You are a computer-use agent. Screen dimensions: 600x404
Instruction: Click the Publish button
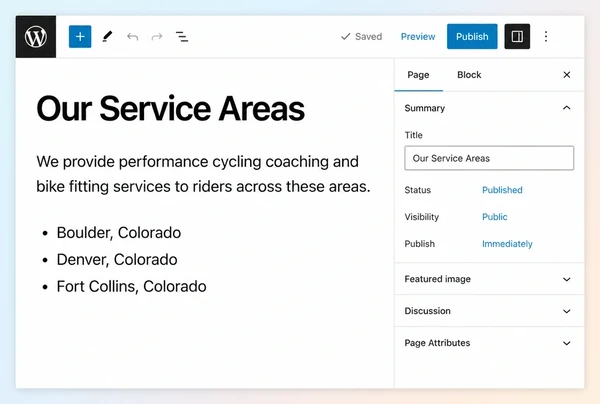[472, 36]
